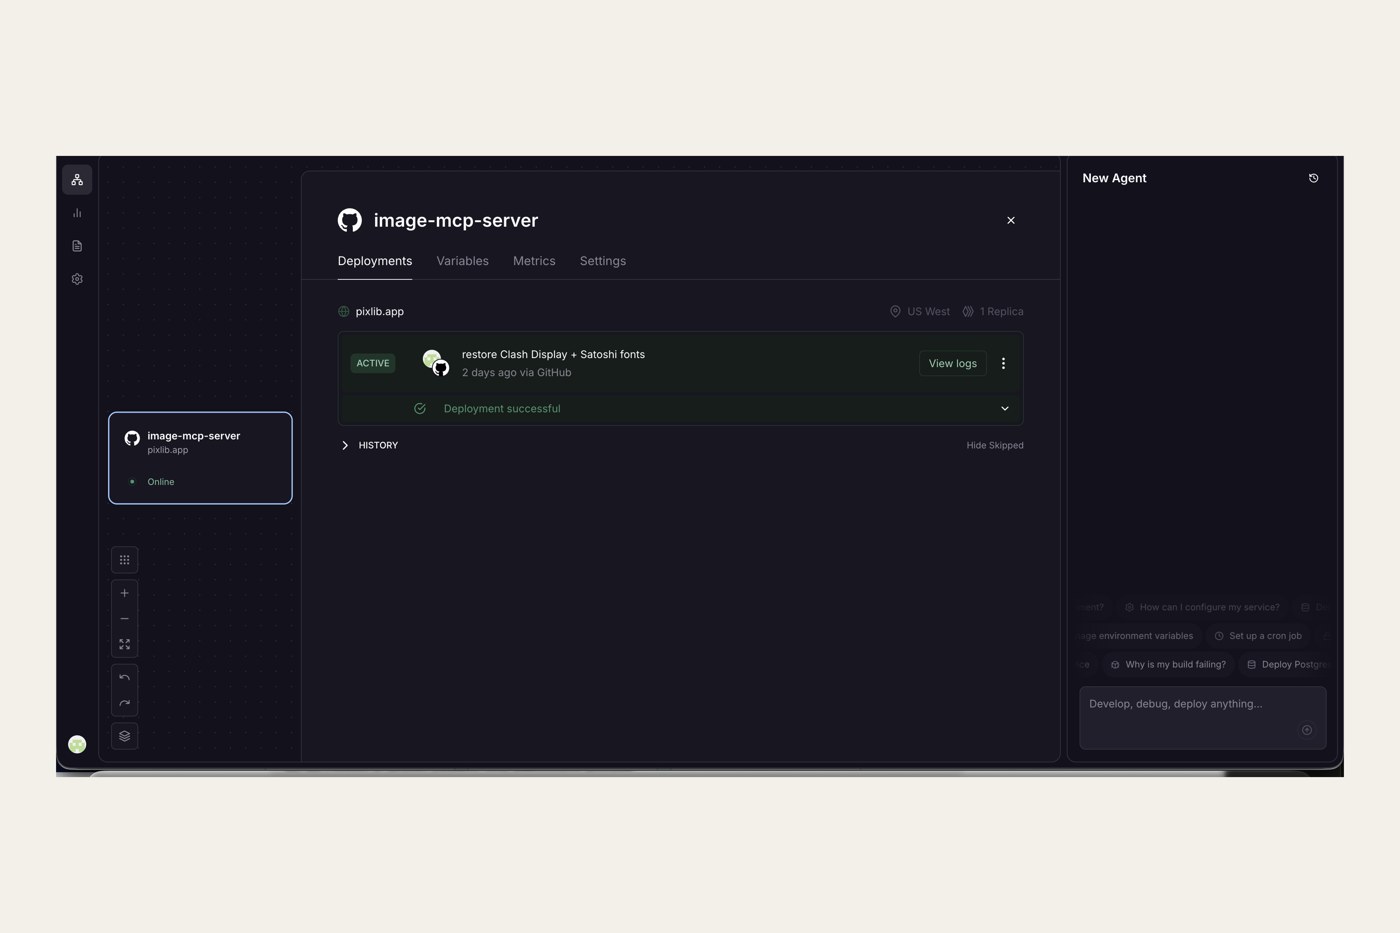This screenshot has width=1400, height=933.
Task: Choose 'Why is my build failing?' suggestion
Action: [1168, 665]
